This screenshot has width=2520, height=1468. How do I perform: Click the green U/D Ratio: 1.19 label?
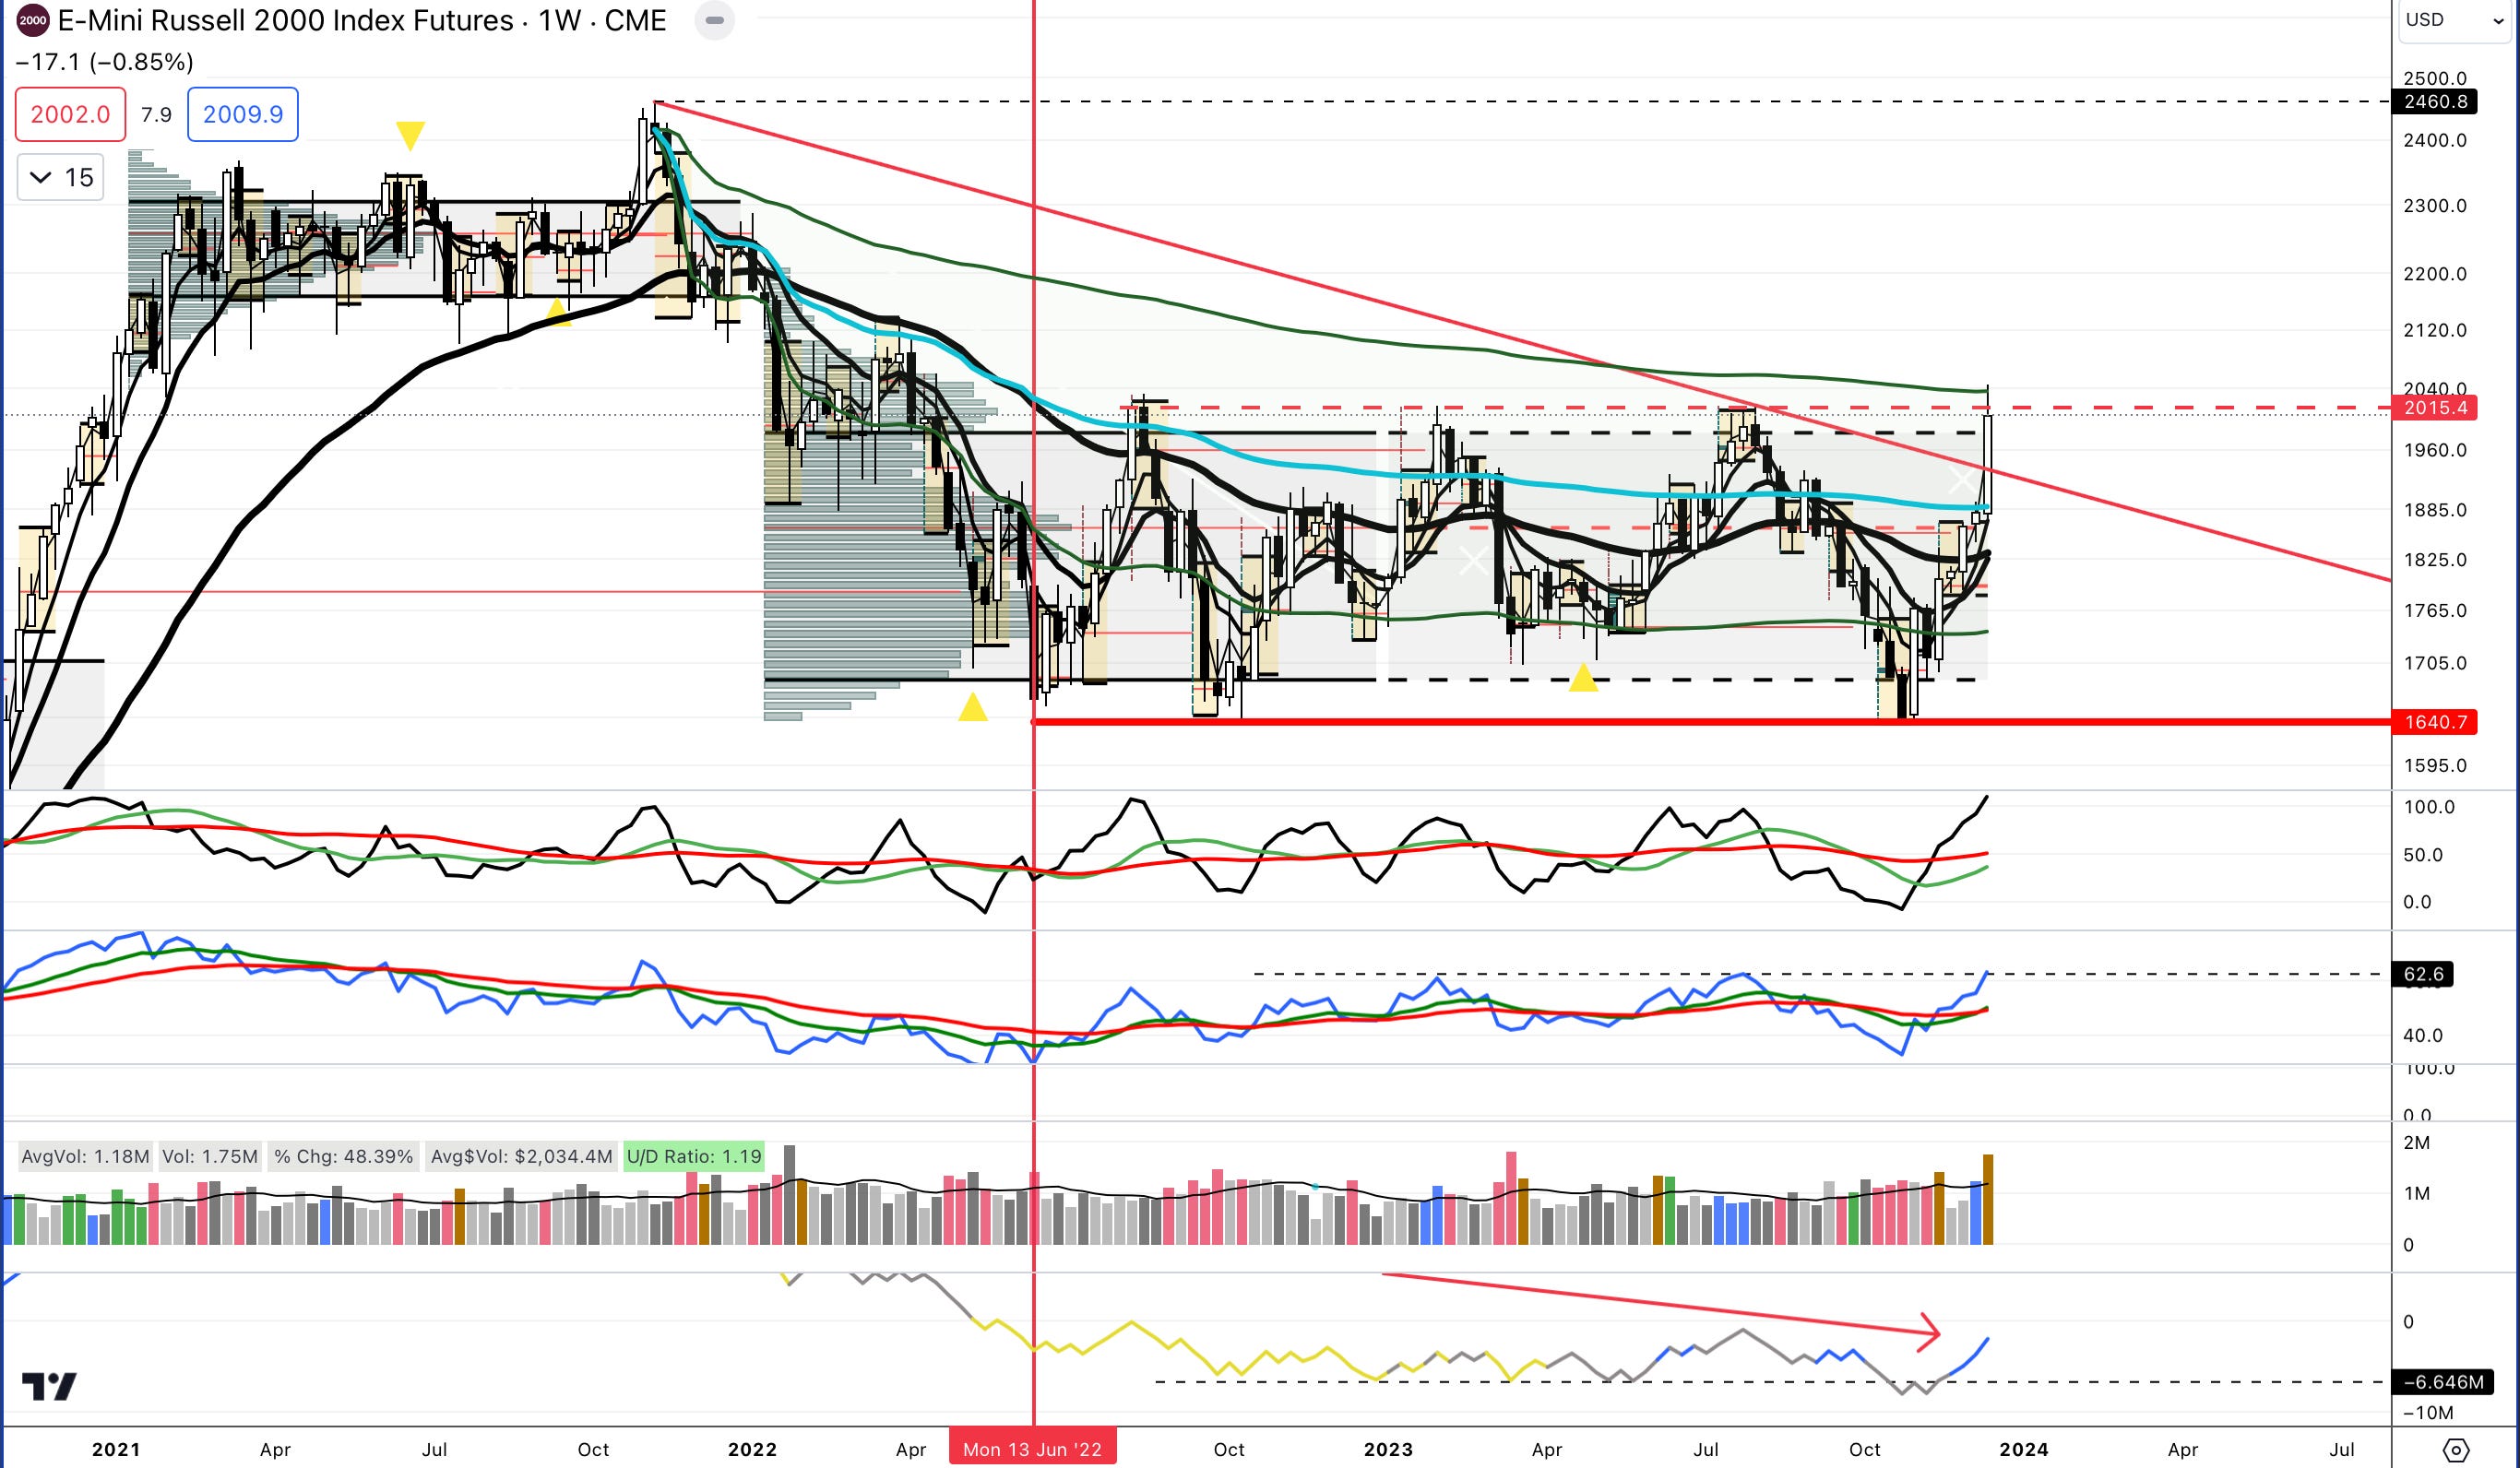point(693,1157)
